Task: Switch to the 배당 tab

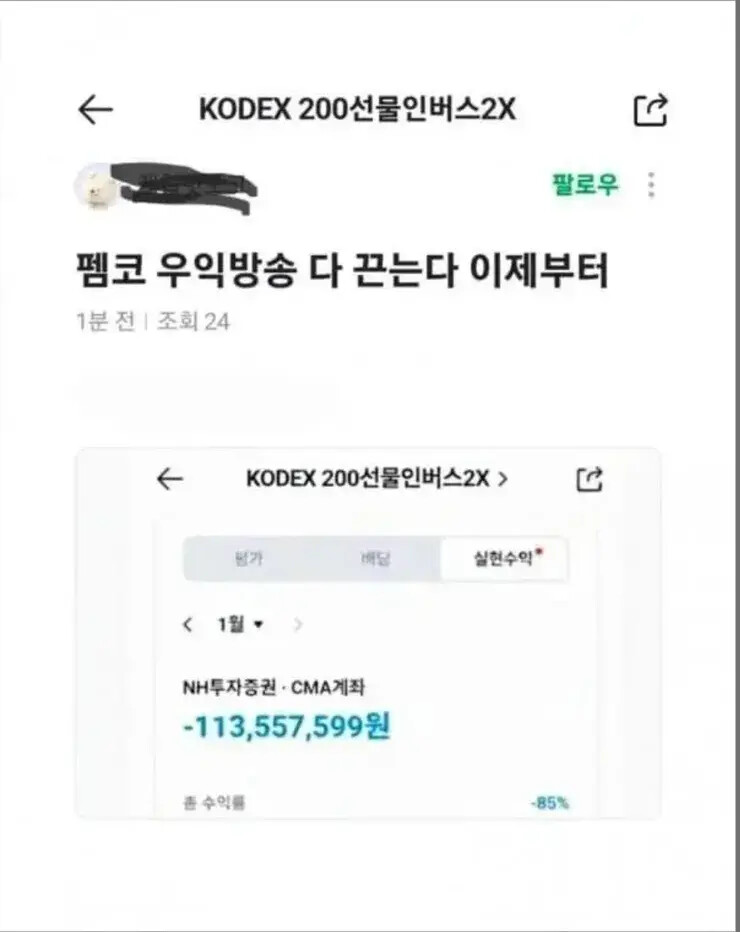Action: pos(376,559)
